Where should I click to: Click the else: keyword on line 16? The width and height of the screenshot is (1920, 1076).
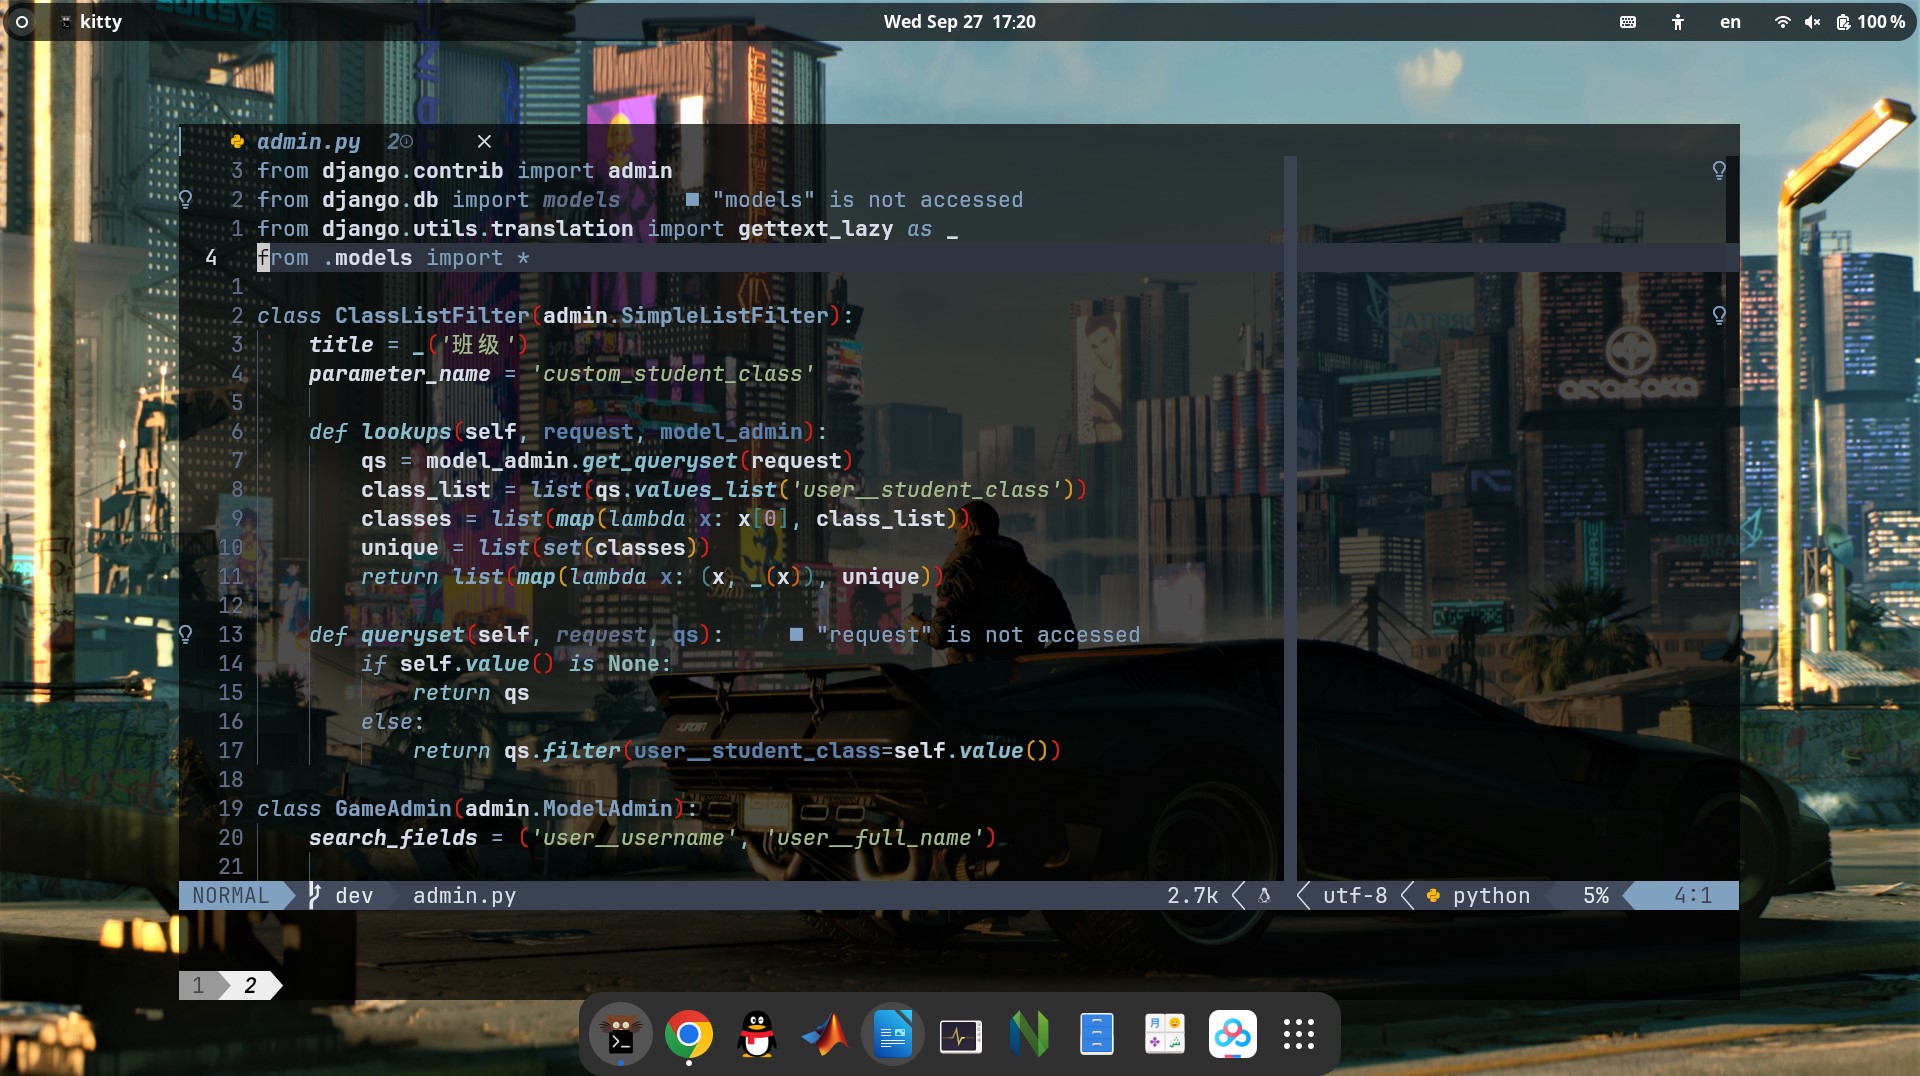click(x=392, y=721)
